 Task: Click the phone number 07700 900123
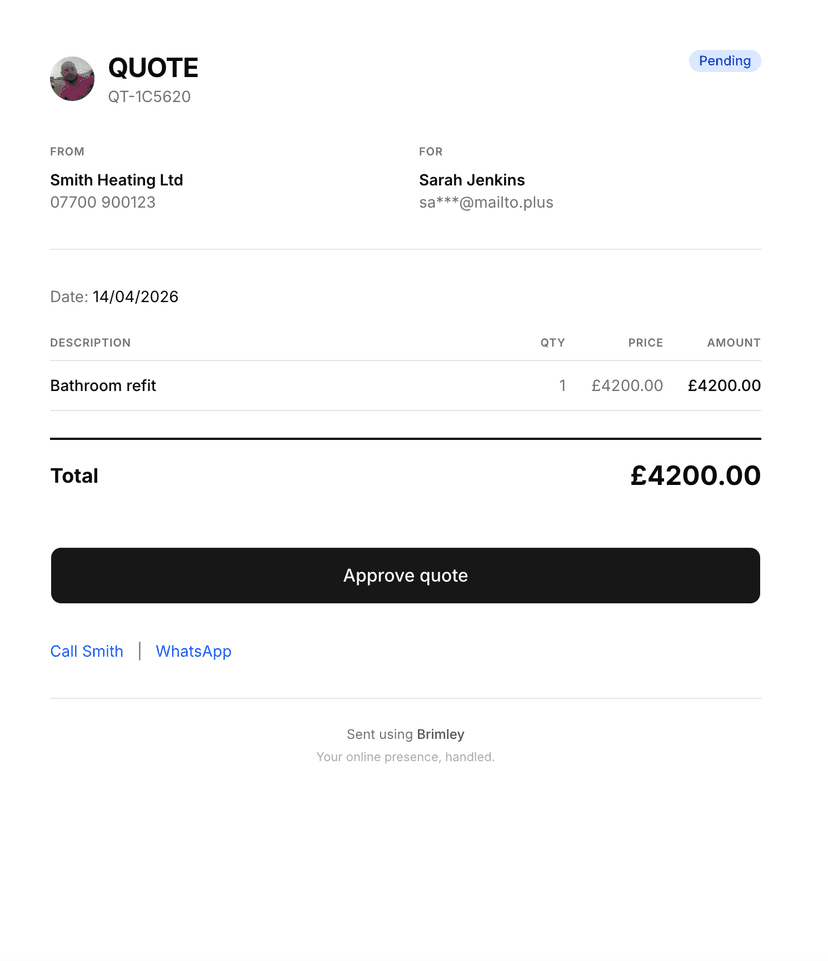tap(103, 202)
